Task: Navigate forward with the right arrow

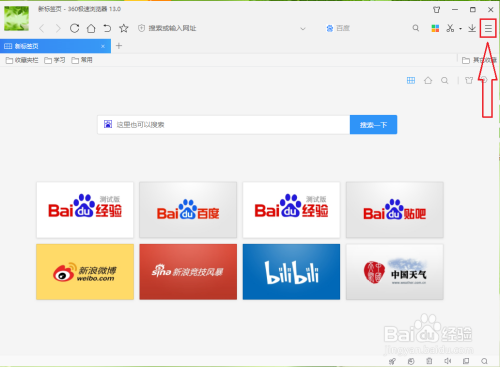Action: pos(58,28)
